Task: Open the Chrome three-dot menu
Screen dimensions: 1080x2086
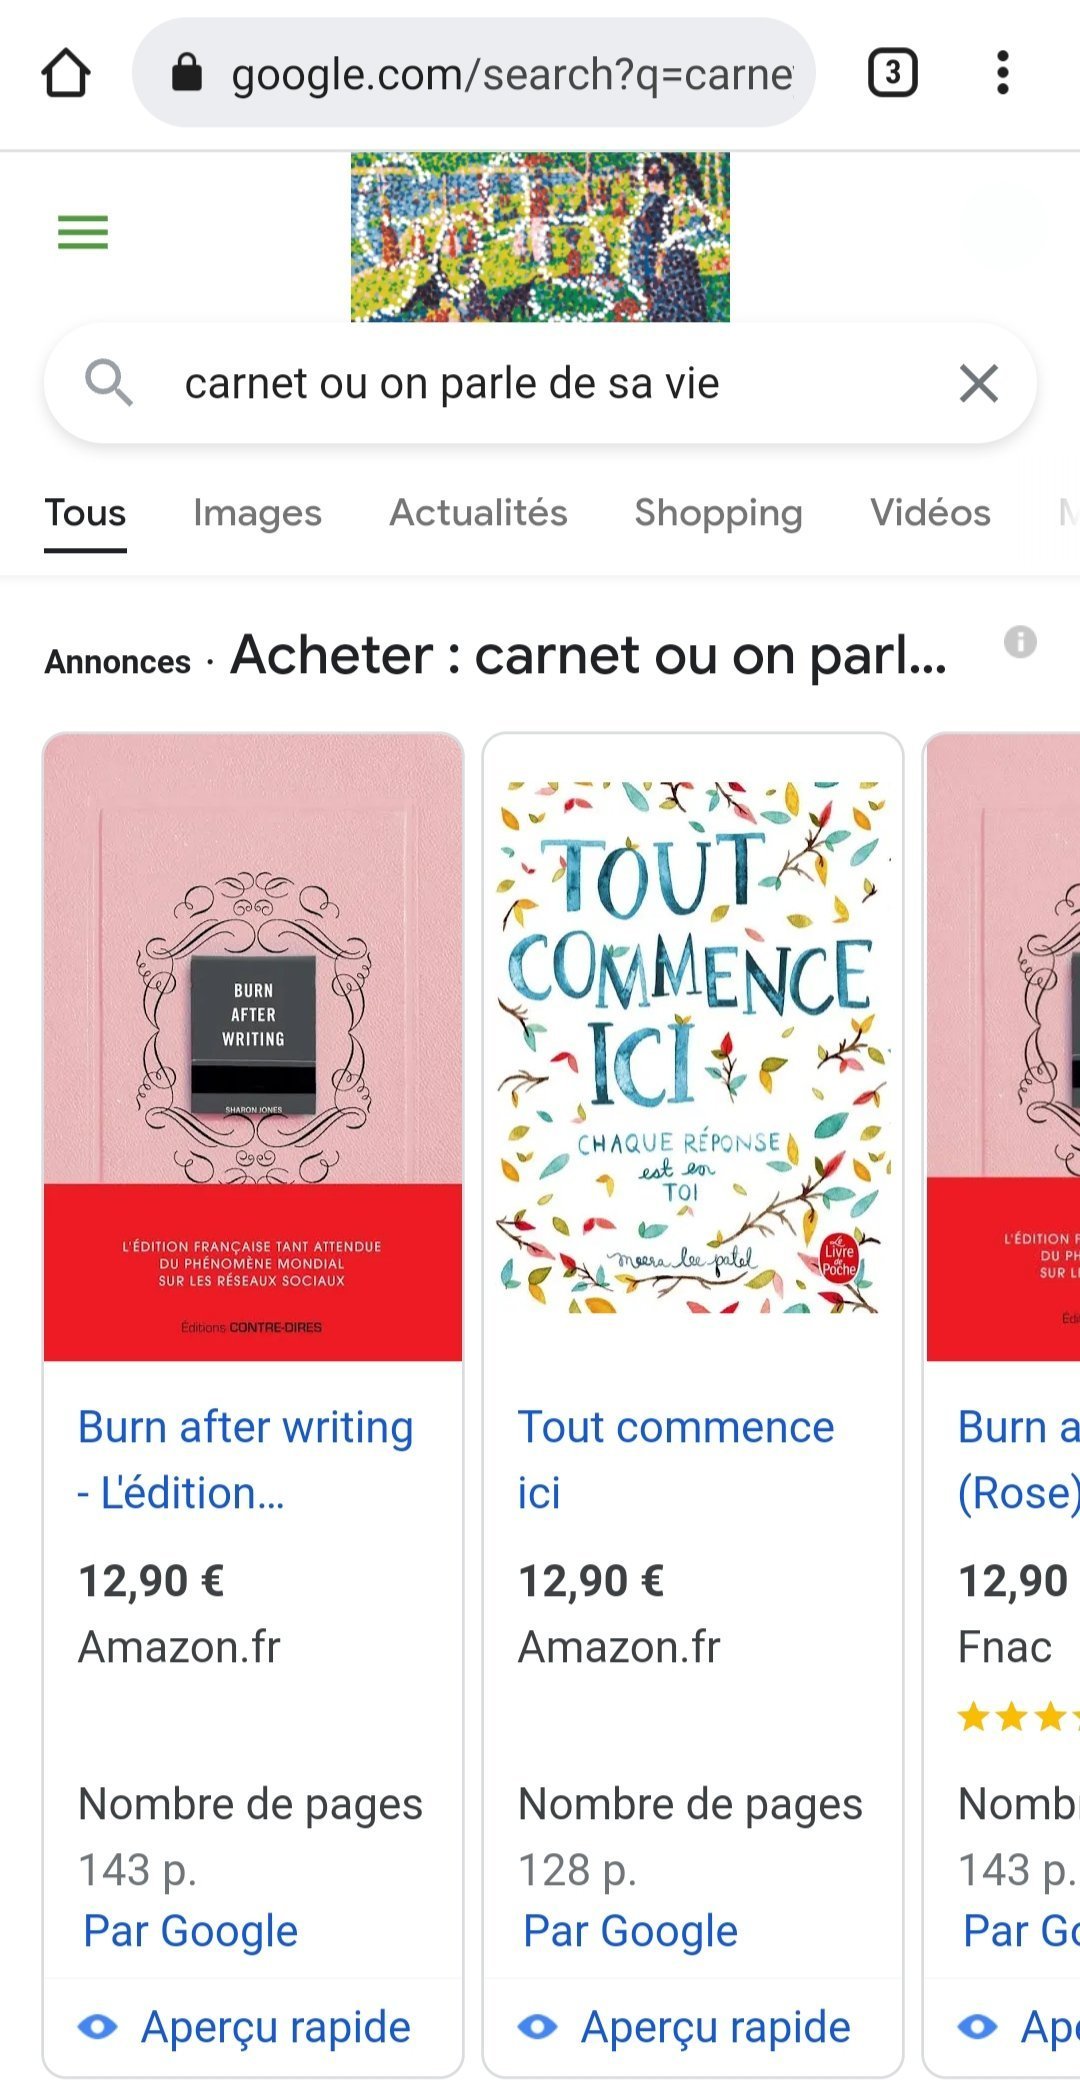Action: (x=1002, y=73)
